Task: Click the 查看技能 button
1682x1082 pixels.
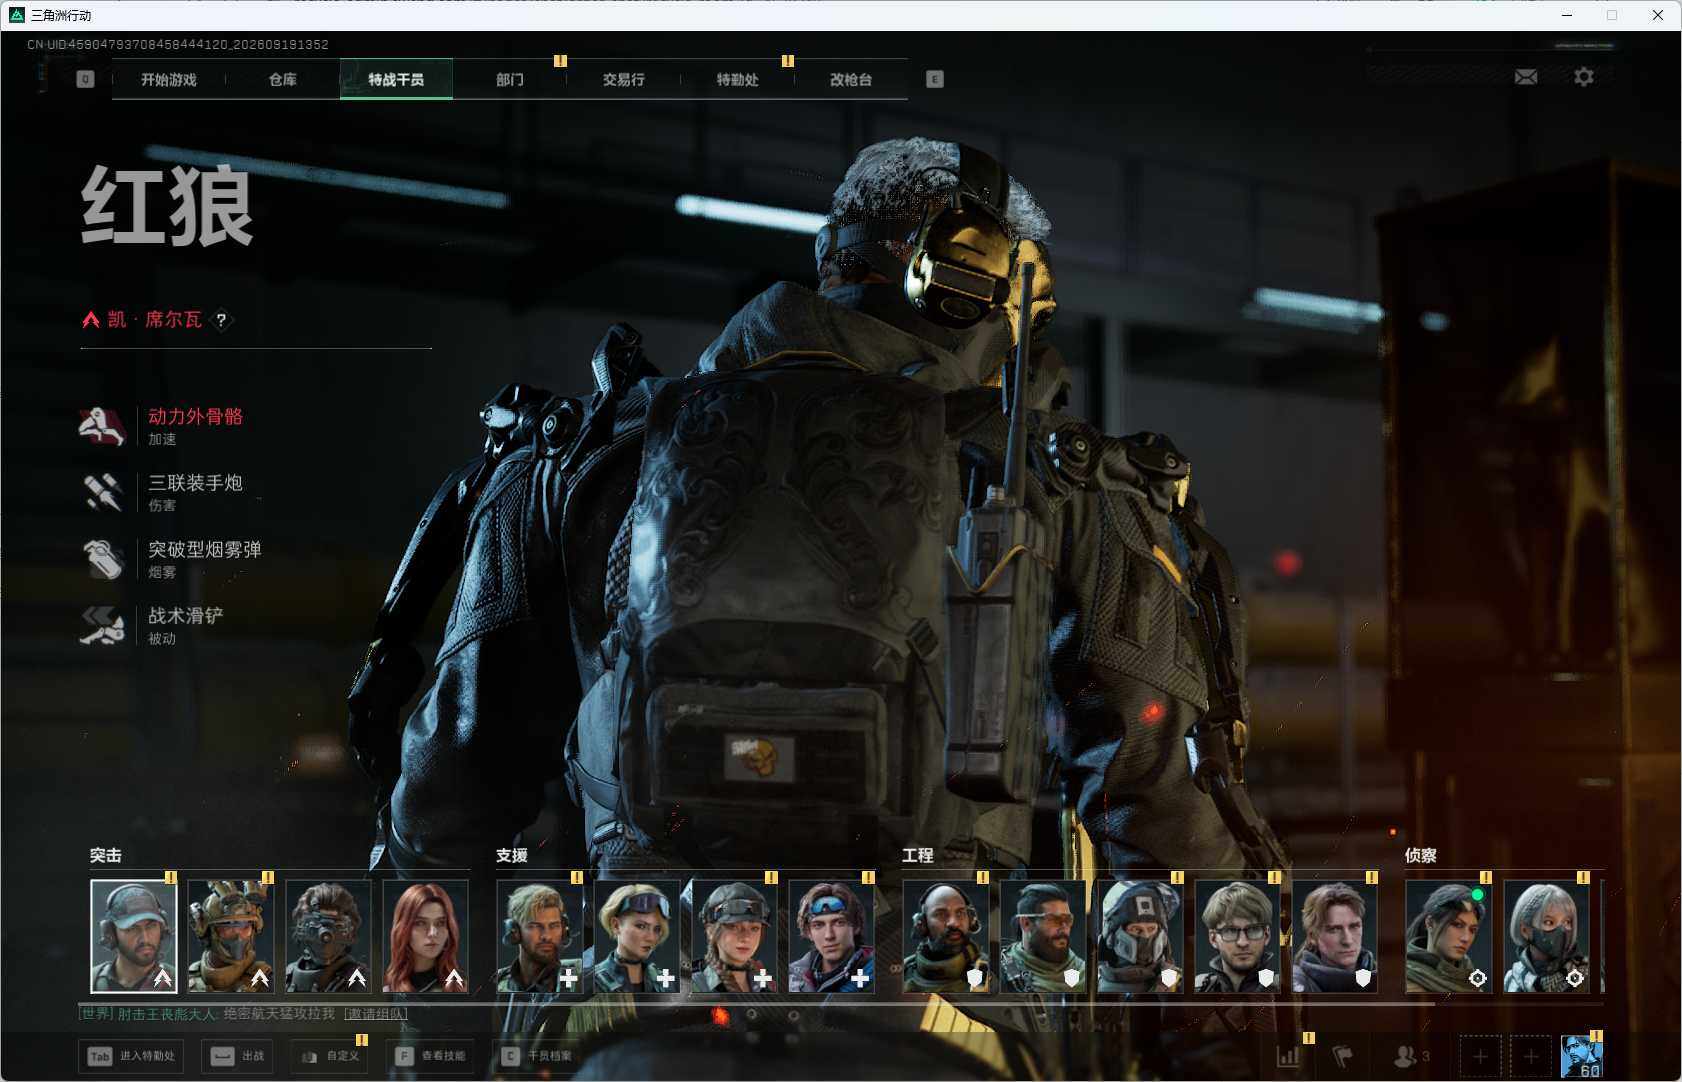Action: (x=431, y=1056)
